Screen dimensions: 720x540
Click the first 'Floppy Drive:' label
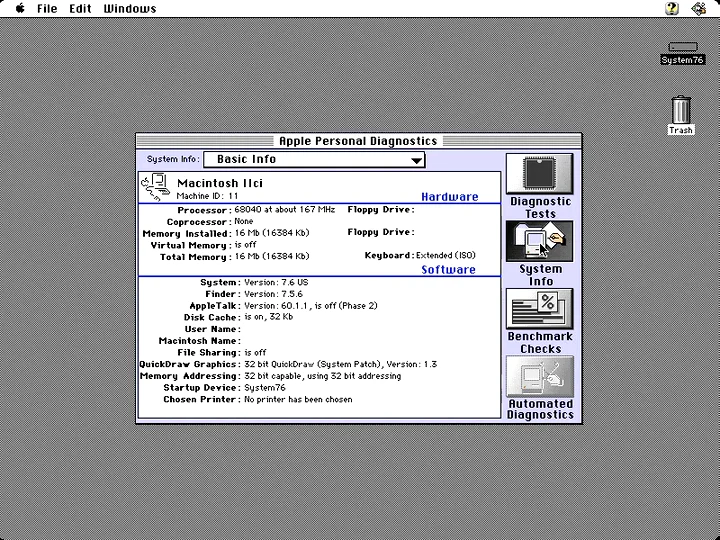(381, 209)
